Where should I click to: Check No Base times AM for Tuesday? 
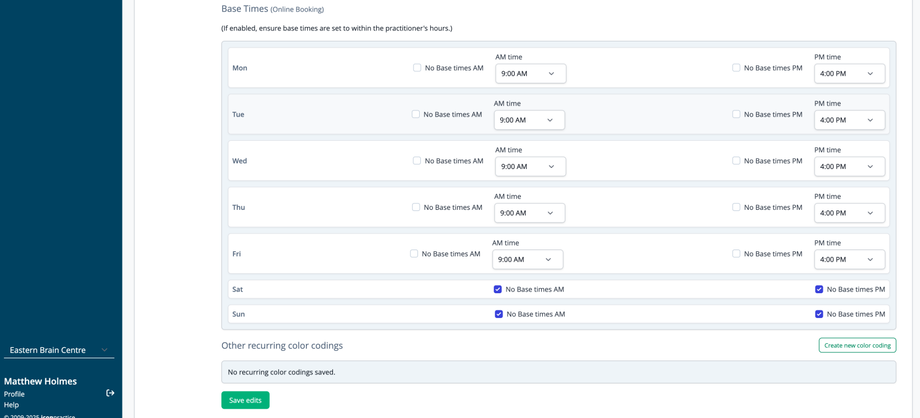tap(416, 114)
